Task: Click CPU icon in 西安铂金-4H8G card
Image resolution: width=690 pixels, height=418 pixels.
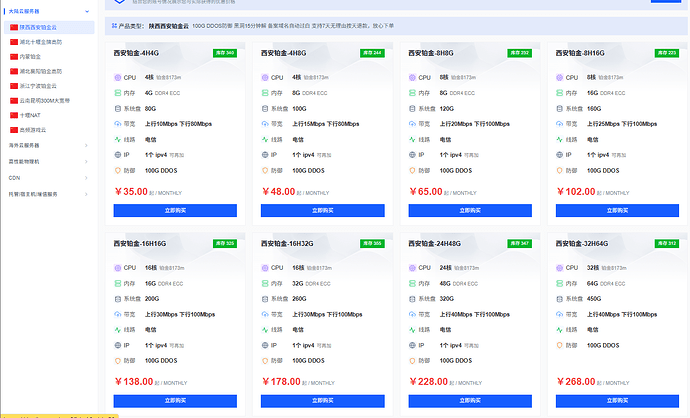Action: [x=265, y=77]
